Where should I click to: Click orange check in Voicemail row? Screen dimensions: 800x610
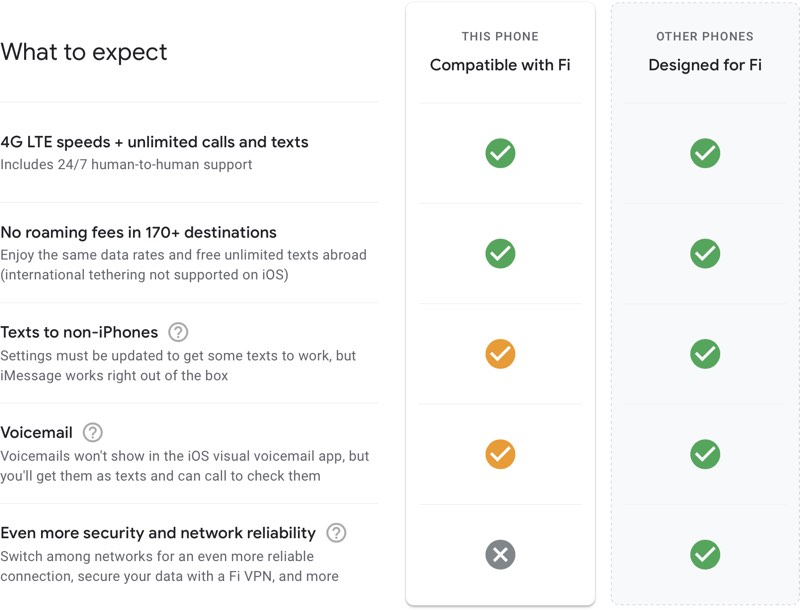pyautogui.click(x=500, y=454)
